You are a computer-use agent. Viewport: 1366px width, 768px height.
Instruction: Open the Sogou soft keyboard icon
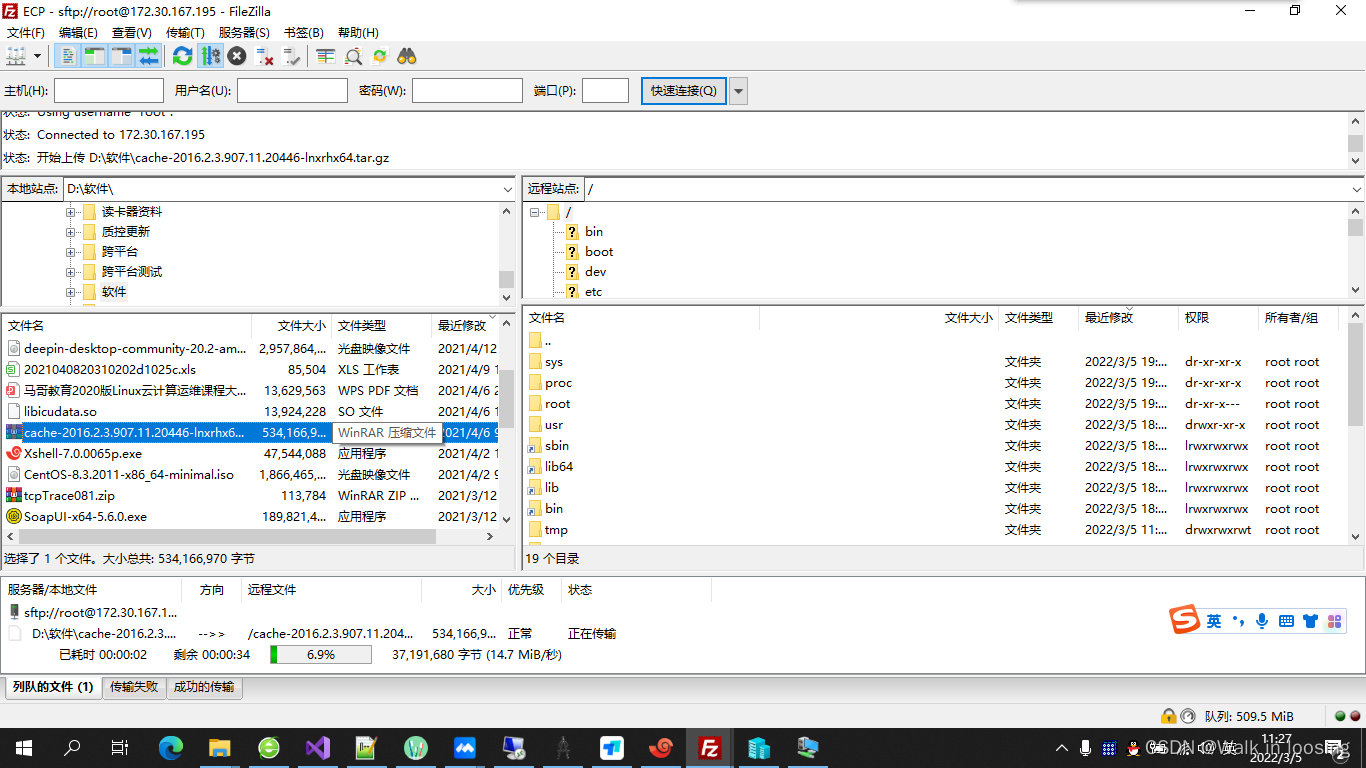1286,621
